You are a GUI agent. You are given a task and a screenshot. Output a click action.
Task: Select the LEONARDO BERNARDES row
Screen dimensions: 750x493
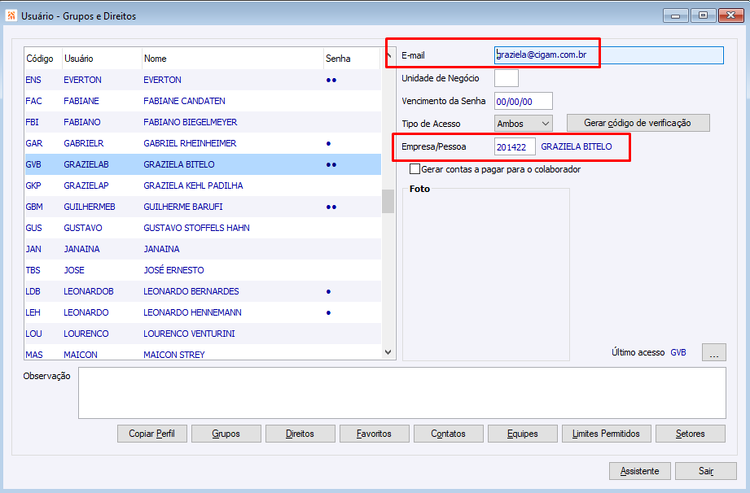click(x=203, y=291)
